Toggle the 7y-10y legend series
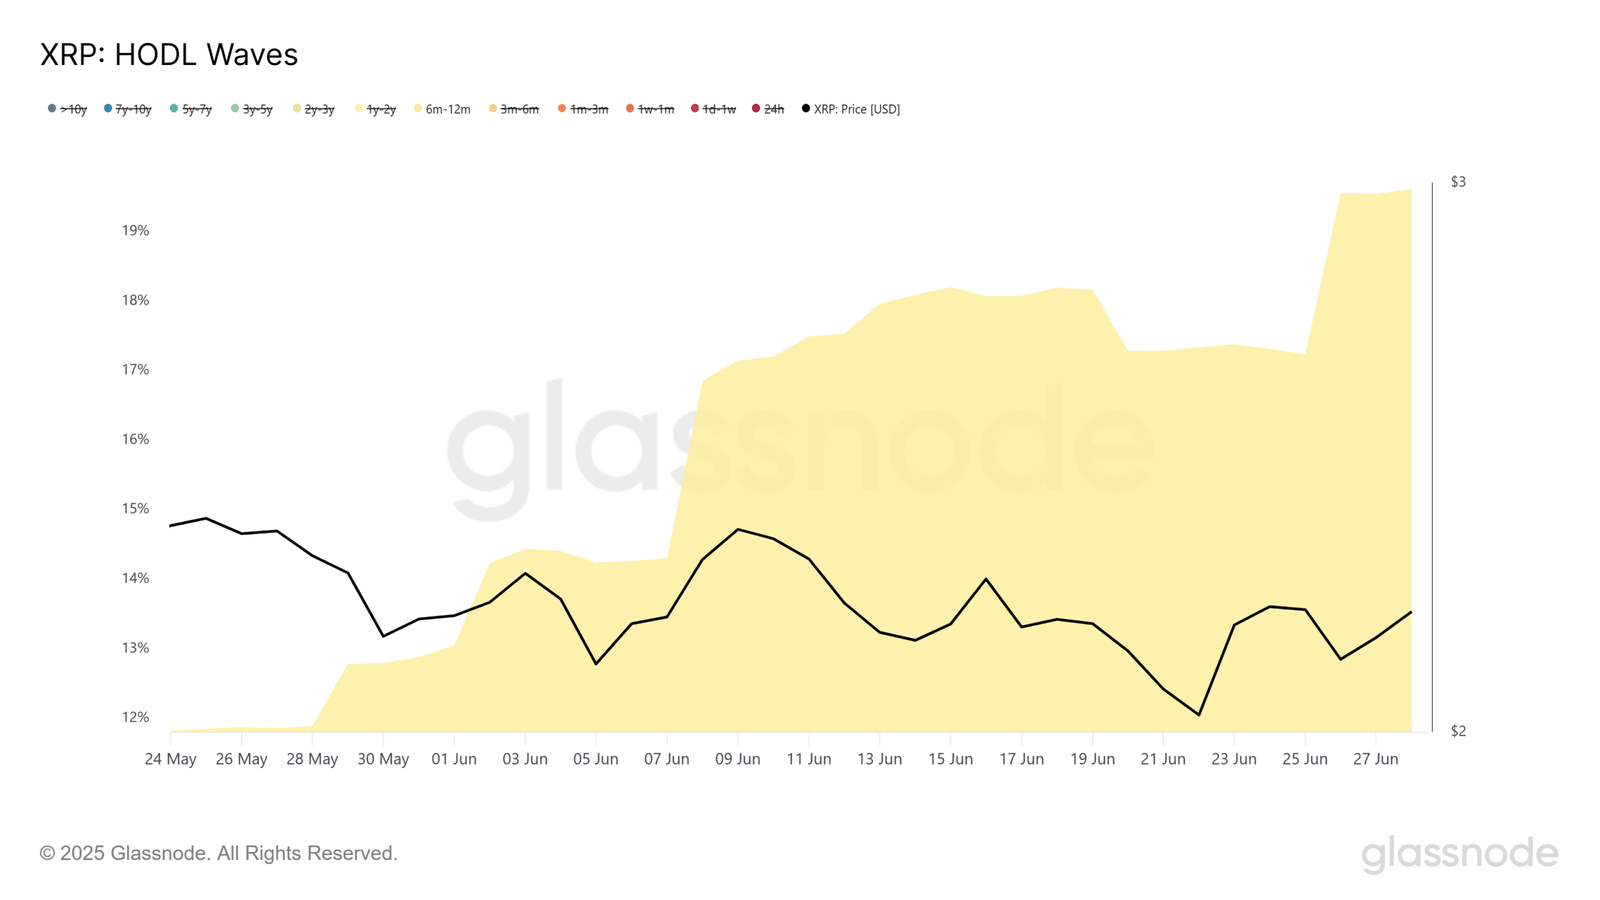1600x900 pixels. (x=128, y=109)
